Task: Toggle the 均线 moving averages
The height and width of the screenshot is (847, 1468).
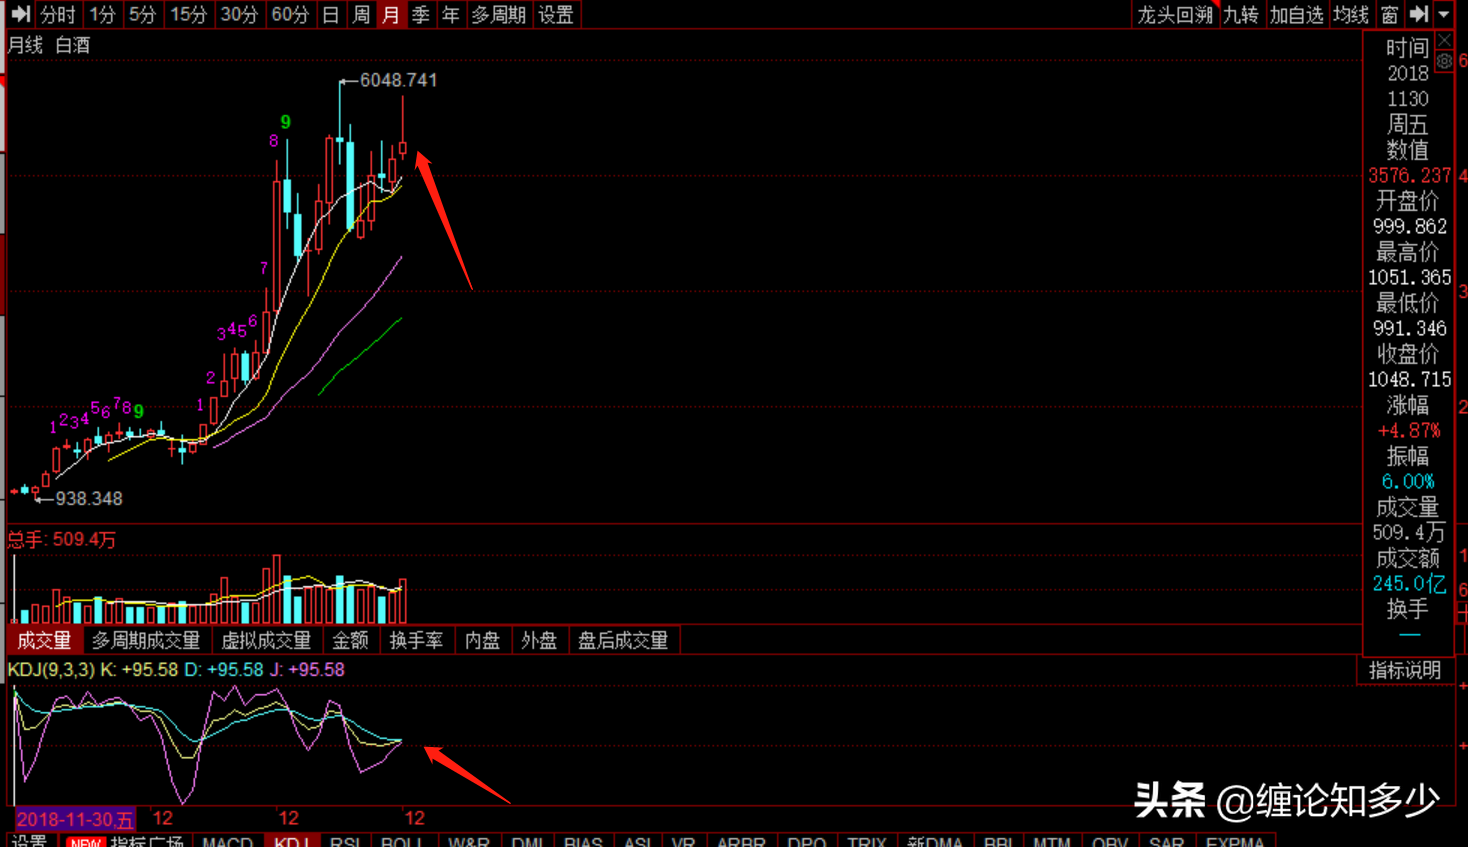Action: [x=1351, y=15]
